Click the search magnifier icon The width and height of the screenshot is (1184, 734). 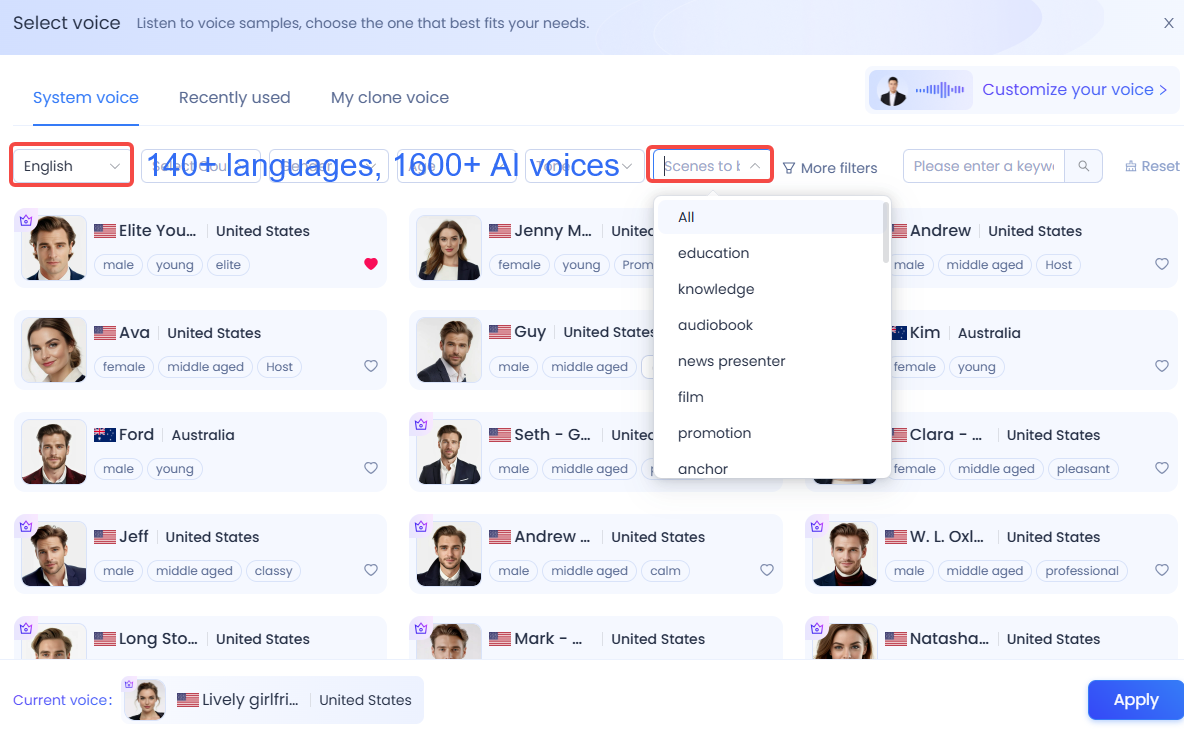pos(1084,166)
